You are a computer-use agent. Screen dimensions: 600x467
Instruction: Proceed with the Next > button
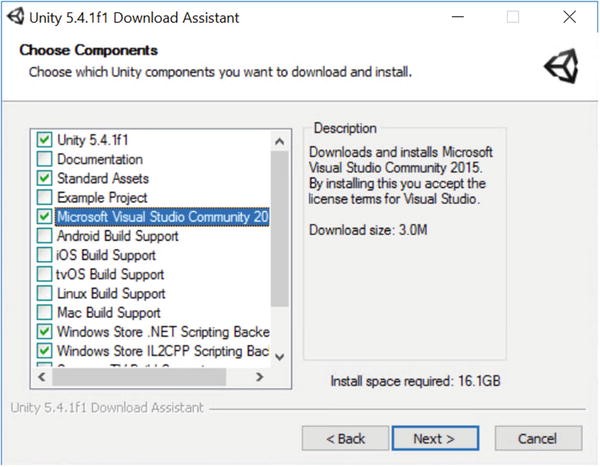click(x=435, y=438)
